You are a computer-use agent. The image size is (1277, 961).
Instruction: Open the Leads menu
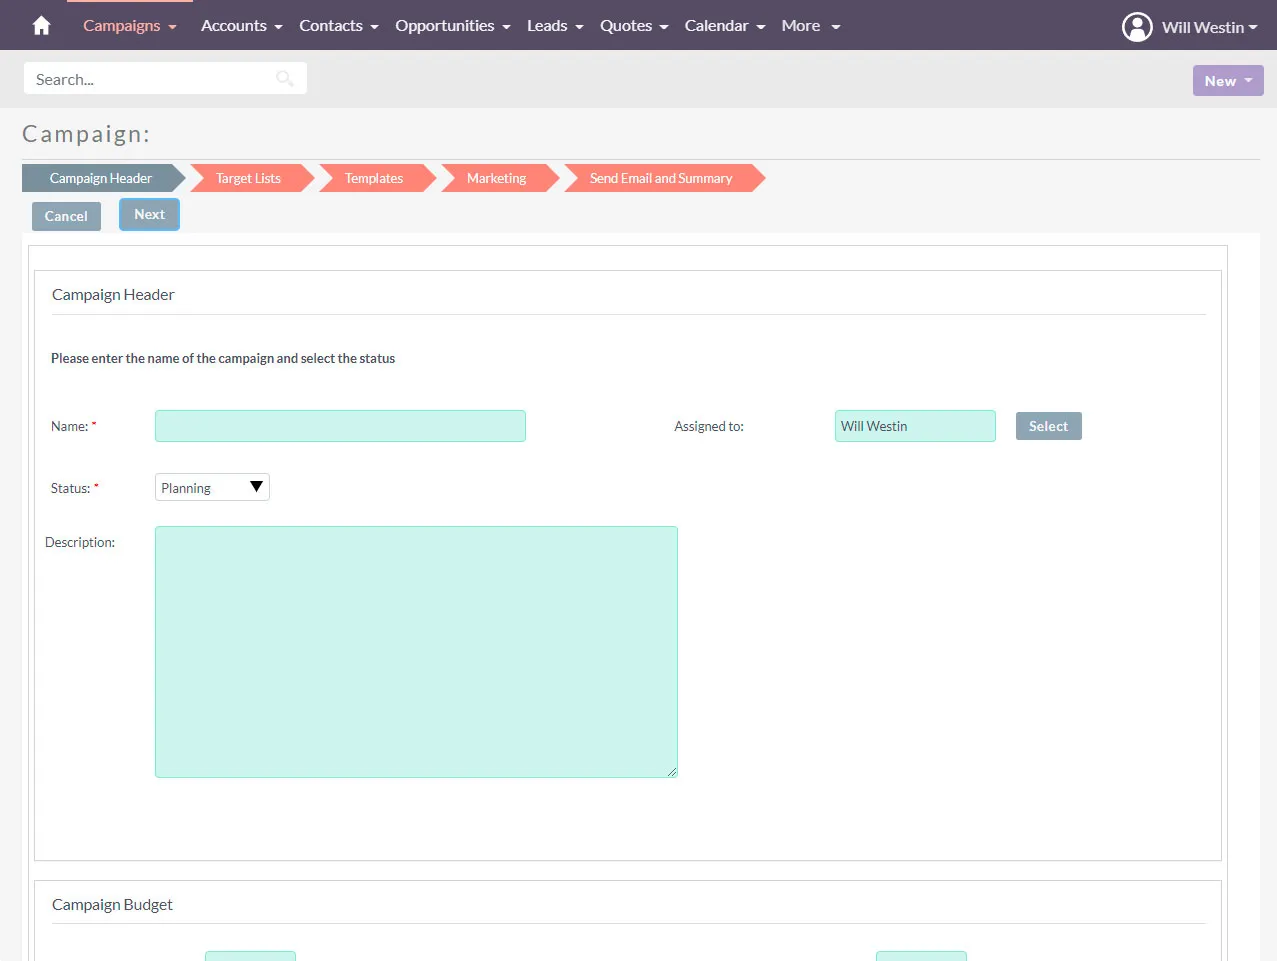click(555, 26)
